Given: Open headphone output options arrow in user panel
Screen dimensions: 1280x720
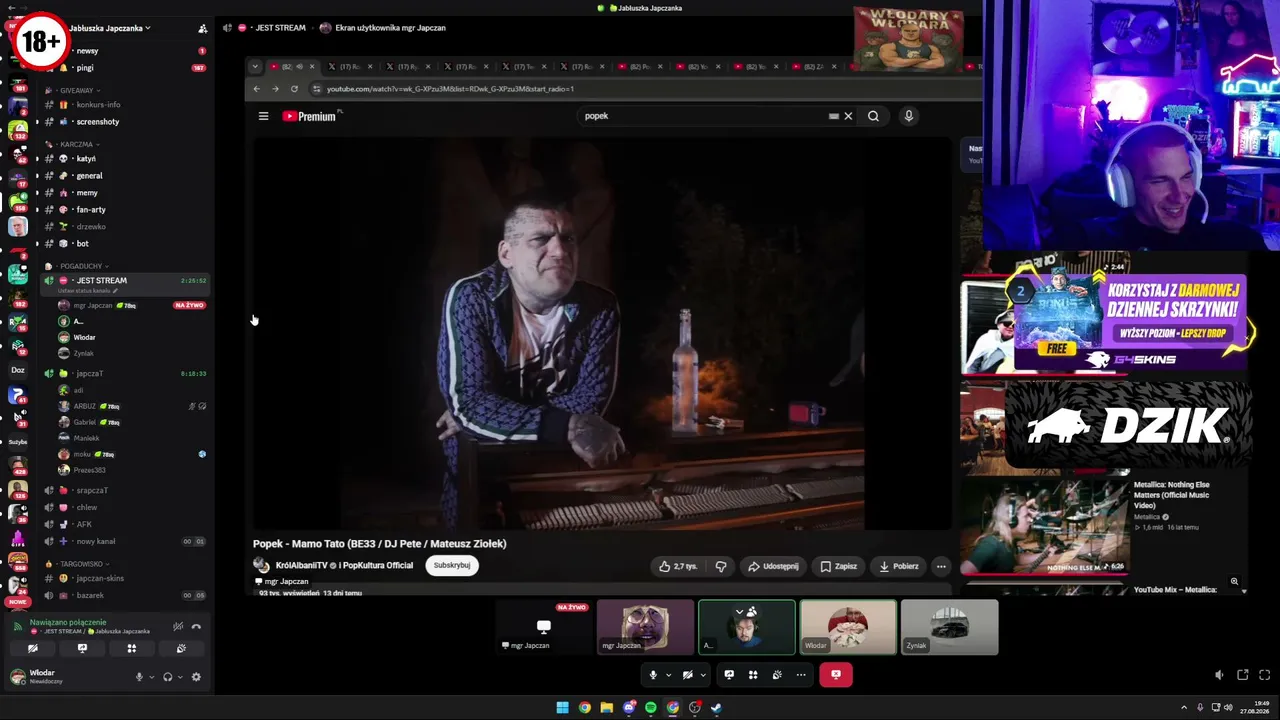Looking at the screenshot, I should click(x=180, y=677).
